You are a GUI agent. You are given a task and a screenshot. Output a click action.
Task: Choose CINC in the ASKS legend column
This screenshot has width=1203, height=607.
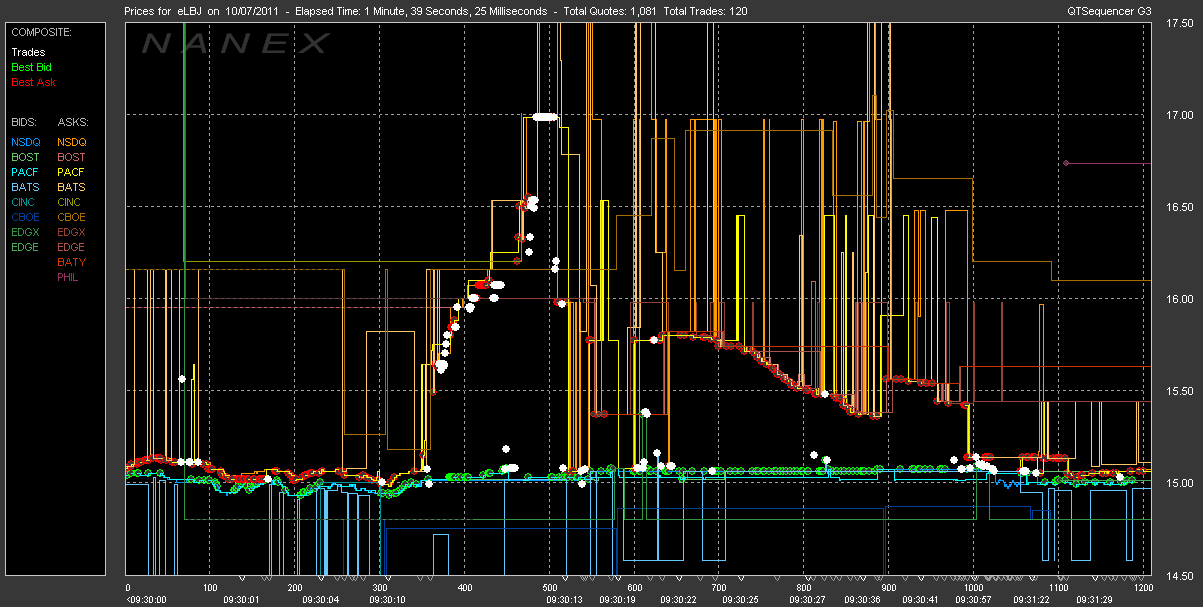tap(71, 202)
